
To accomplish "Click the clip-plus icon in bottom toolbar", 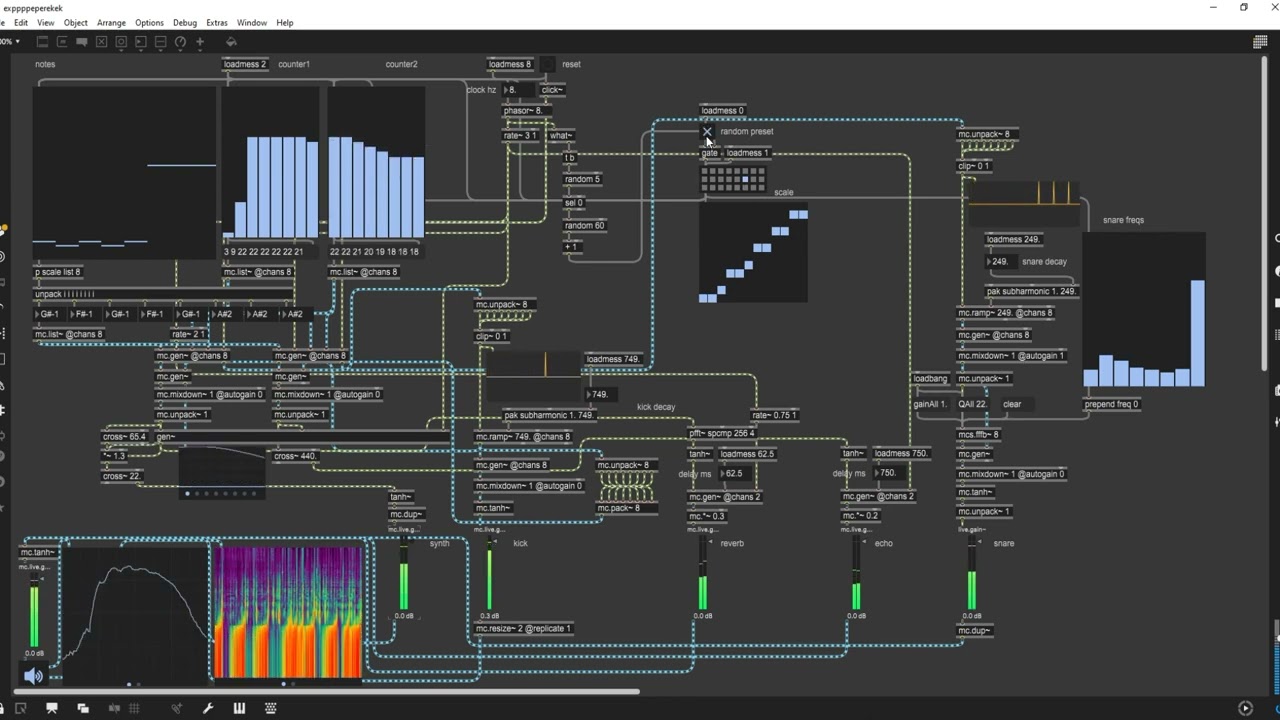I will pyautogui.click(x=177, y=708).
